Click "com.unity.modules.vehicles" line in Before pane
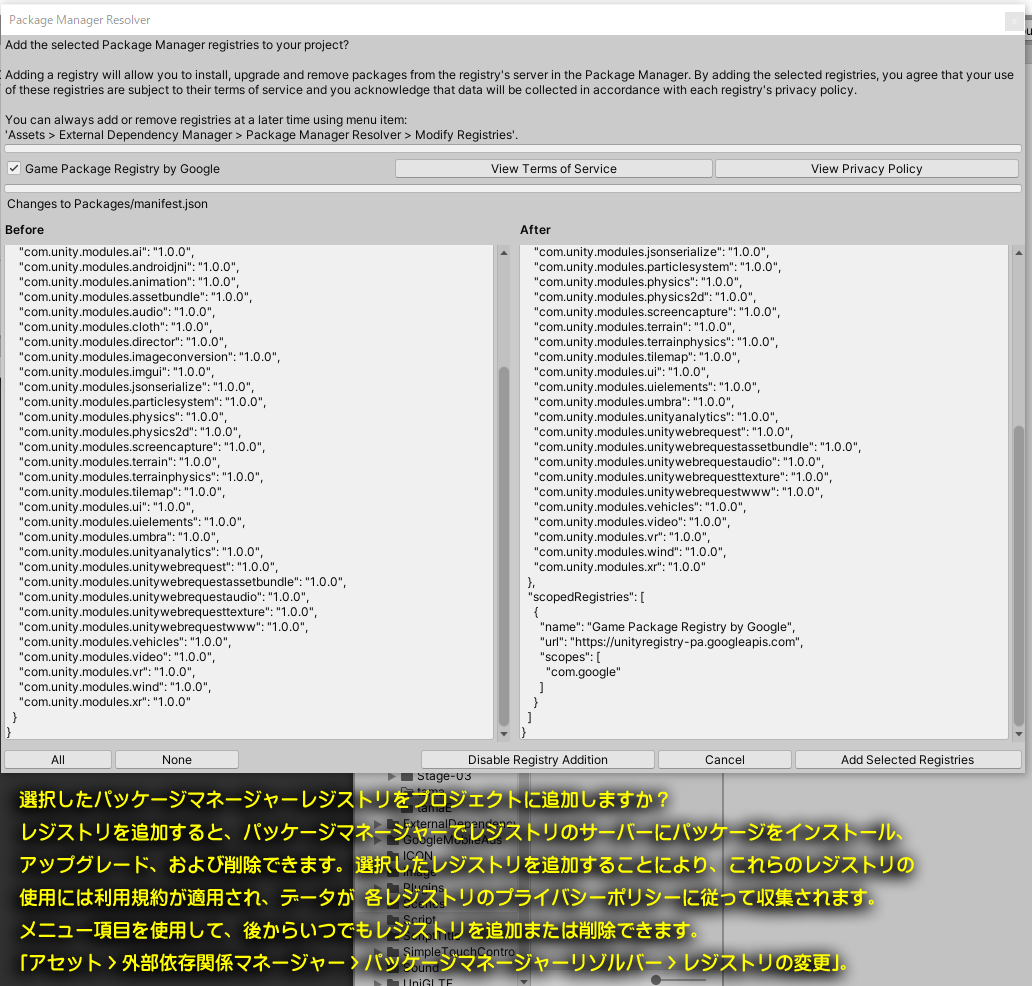 pos(125,642)
